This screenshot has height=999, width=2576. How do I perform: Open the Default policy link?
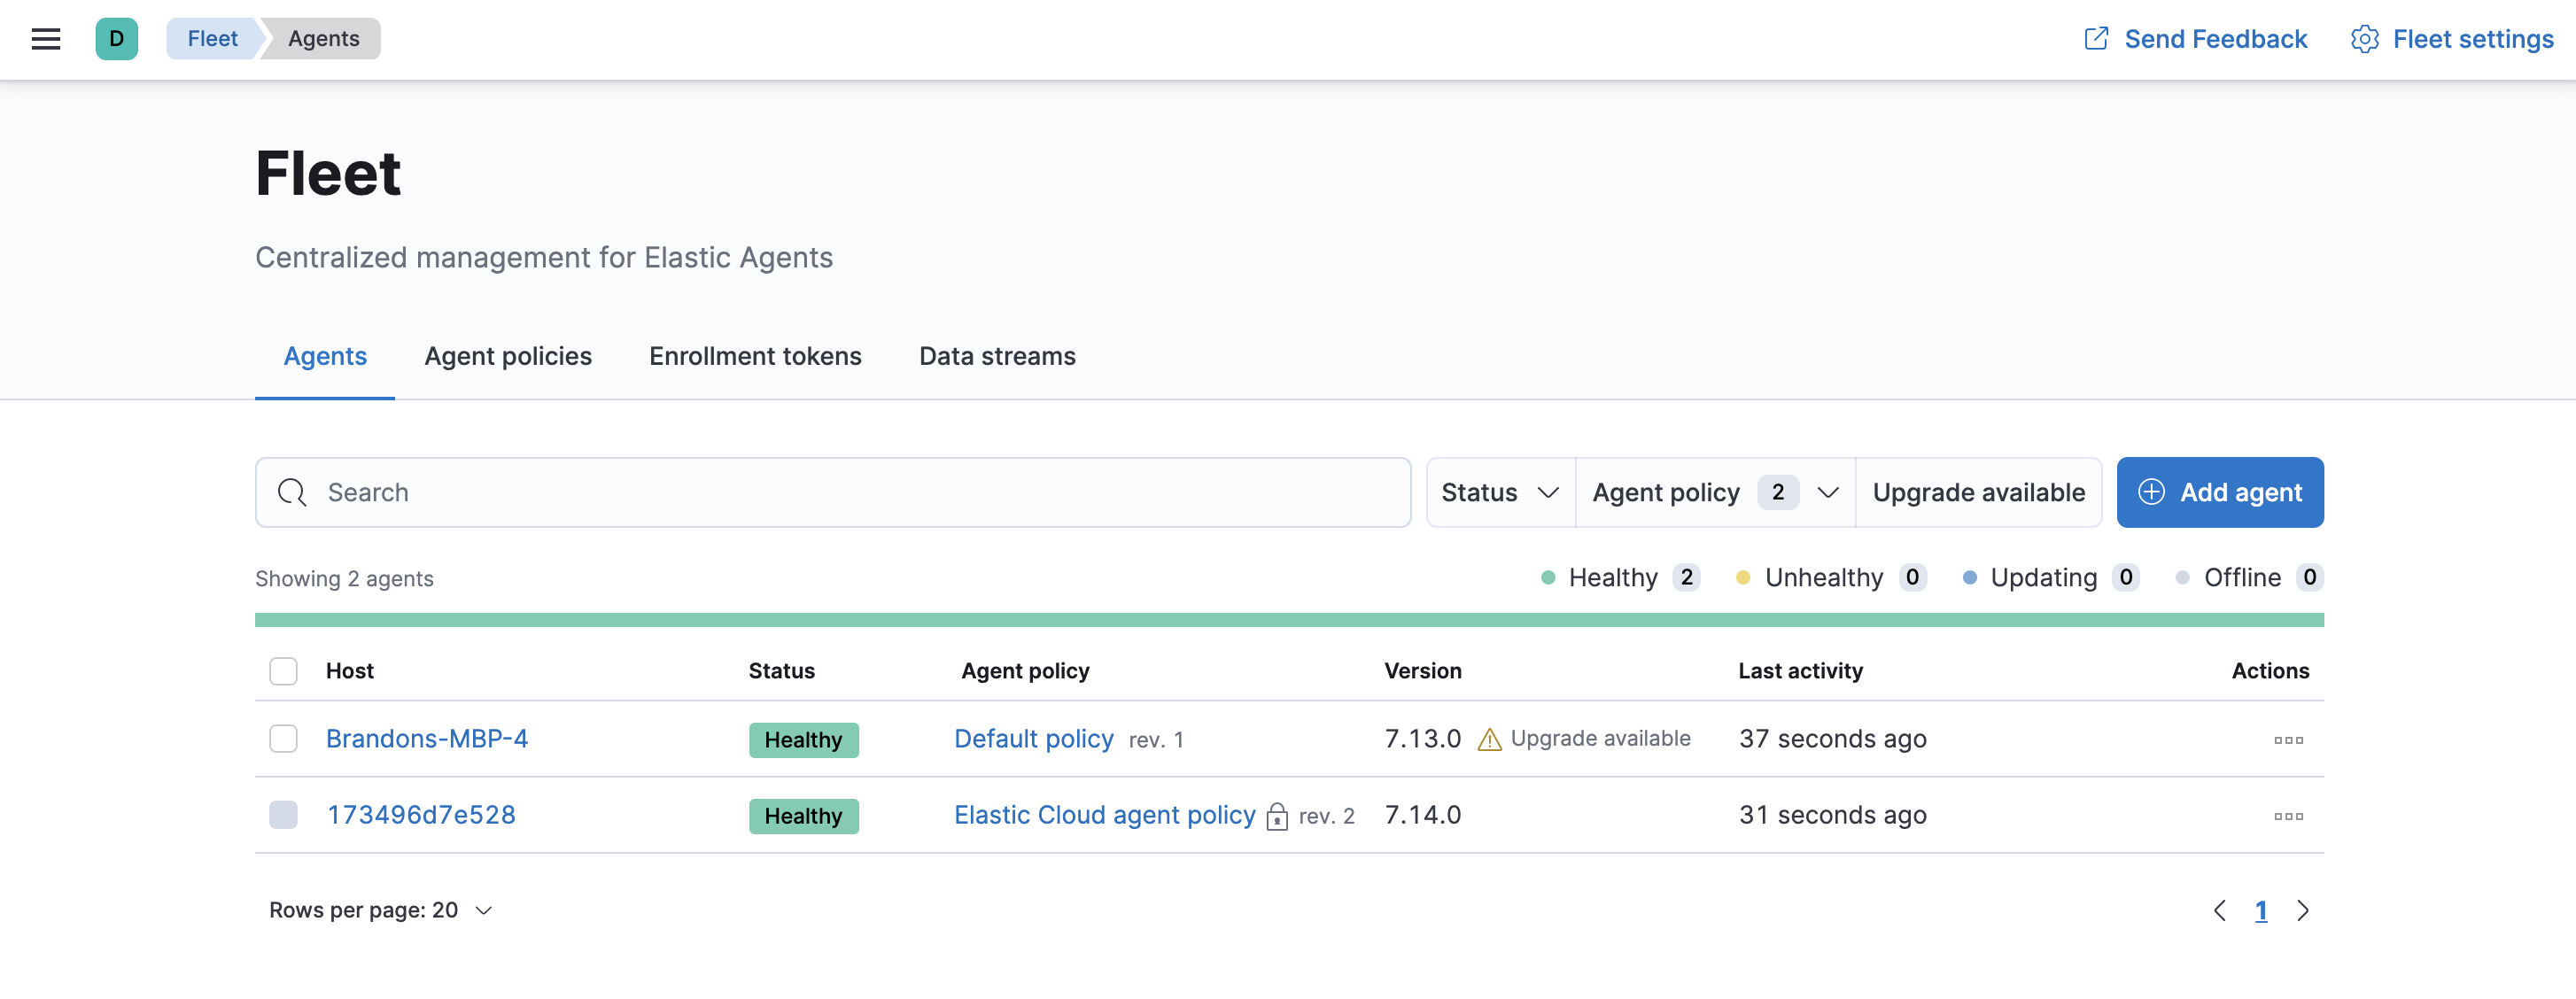[1033, 739]
